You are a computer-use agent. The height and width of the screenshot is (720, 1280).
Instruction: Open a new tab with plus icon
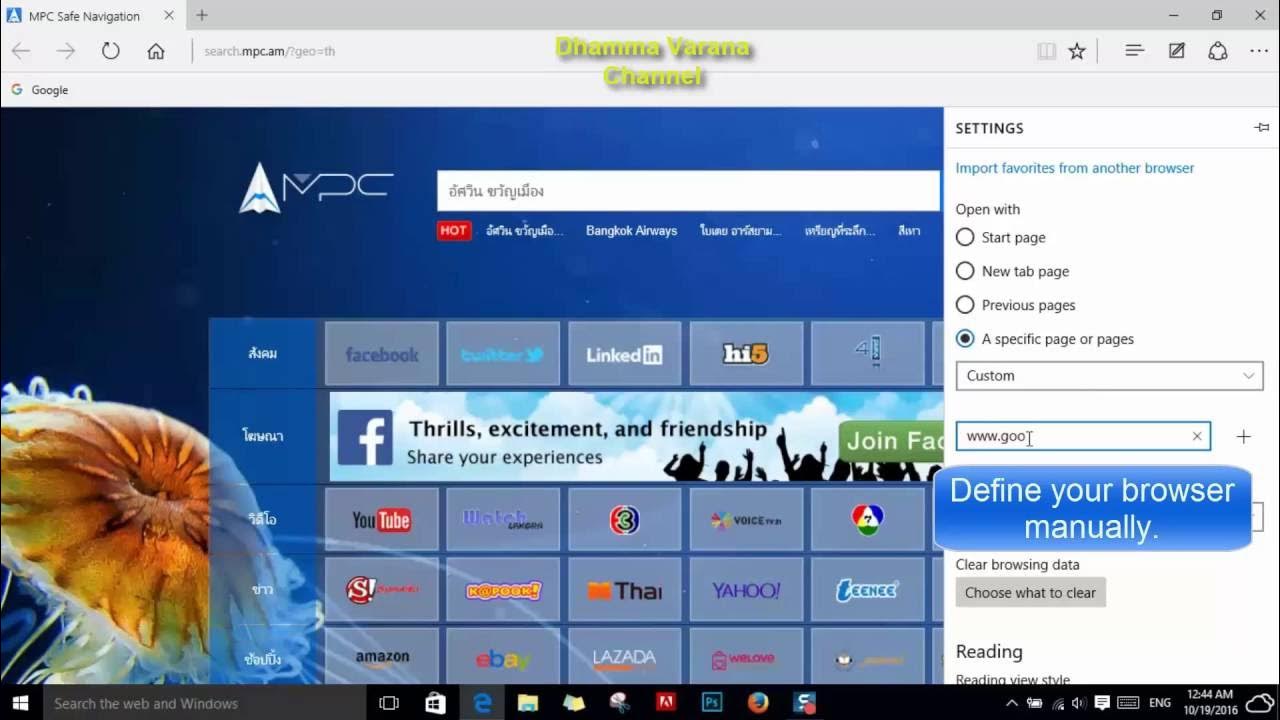point(202,15)
